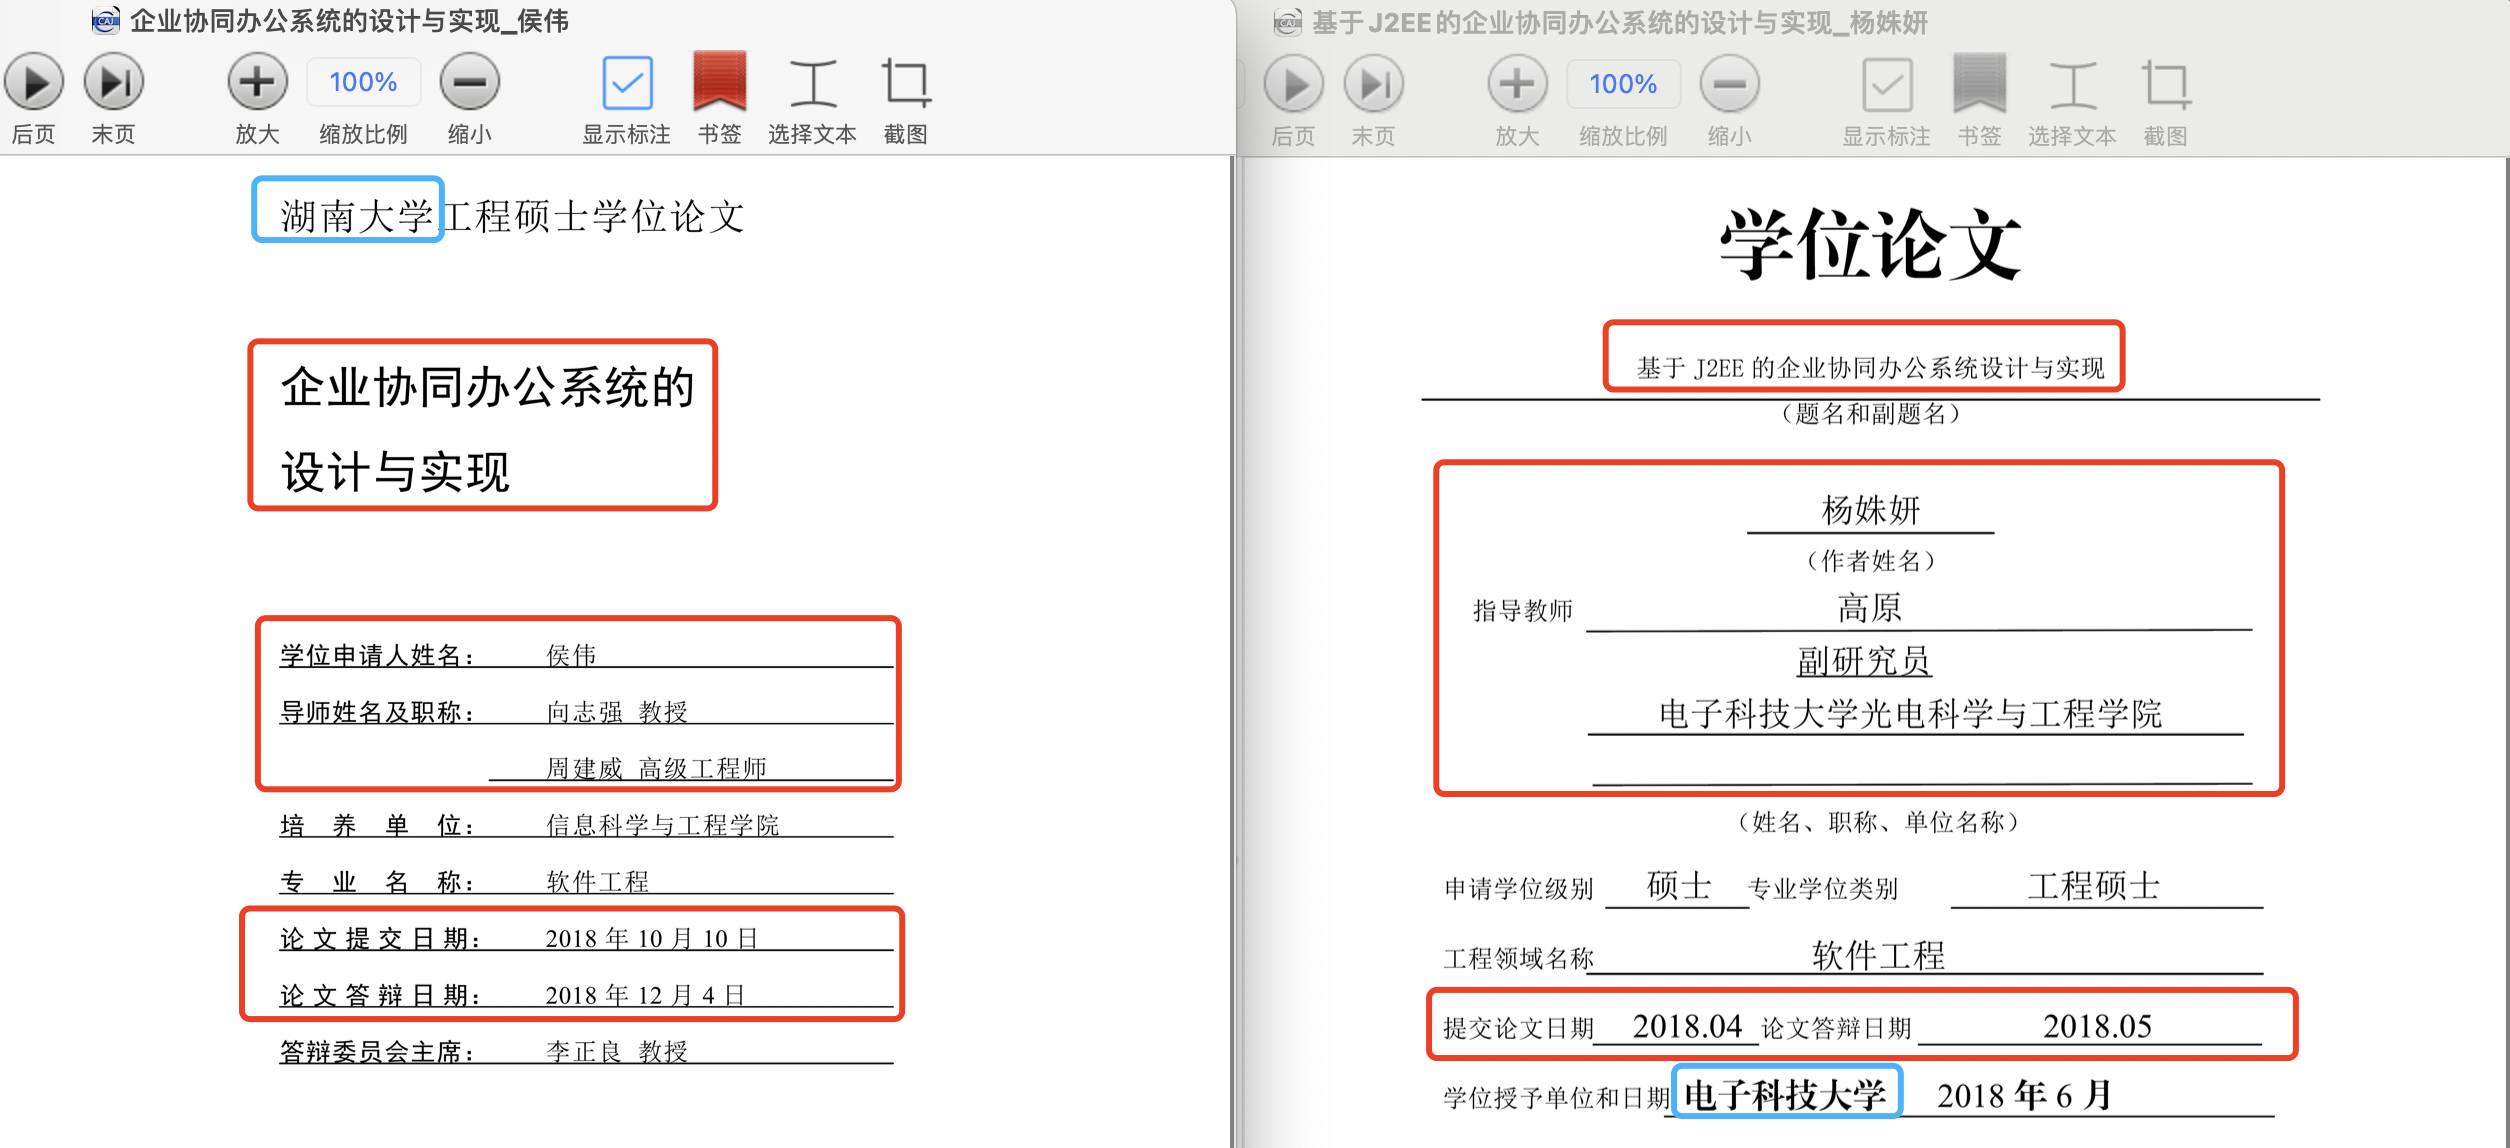
Task: Click right window's gray 书签 bookmark icon
Action: (x=1979, y=84)
